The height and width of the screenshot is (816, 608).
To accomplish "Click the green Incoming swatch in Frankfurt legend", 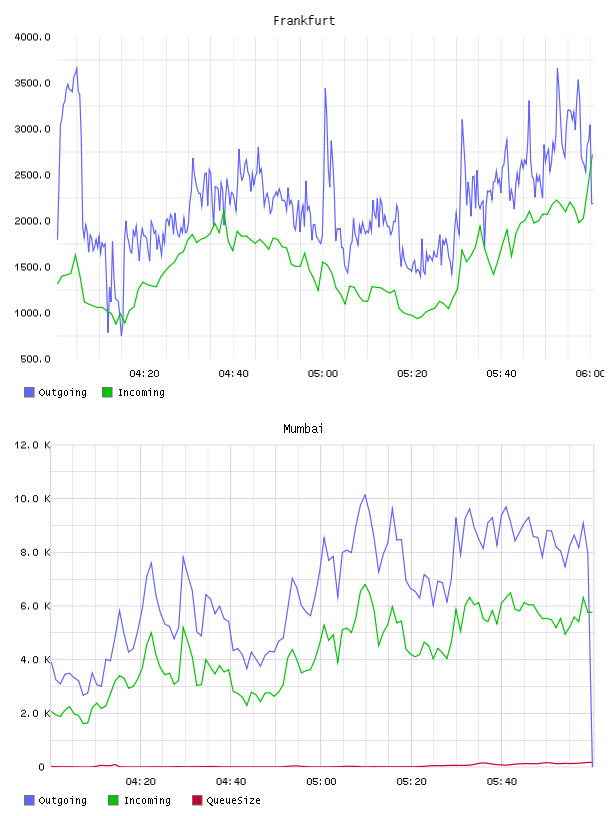I will [107, 392].
